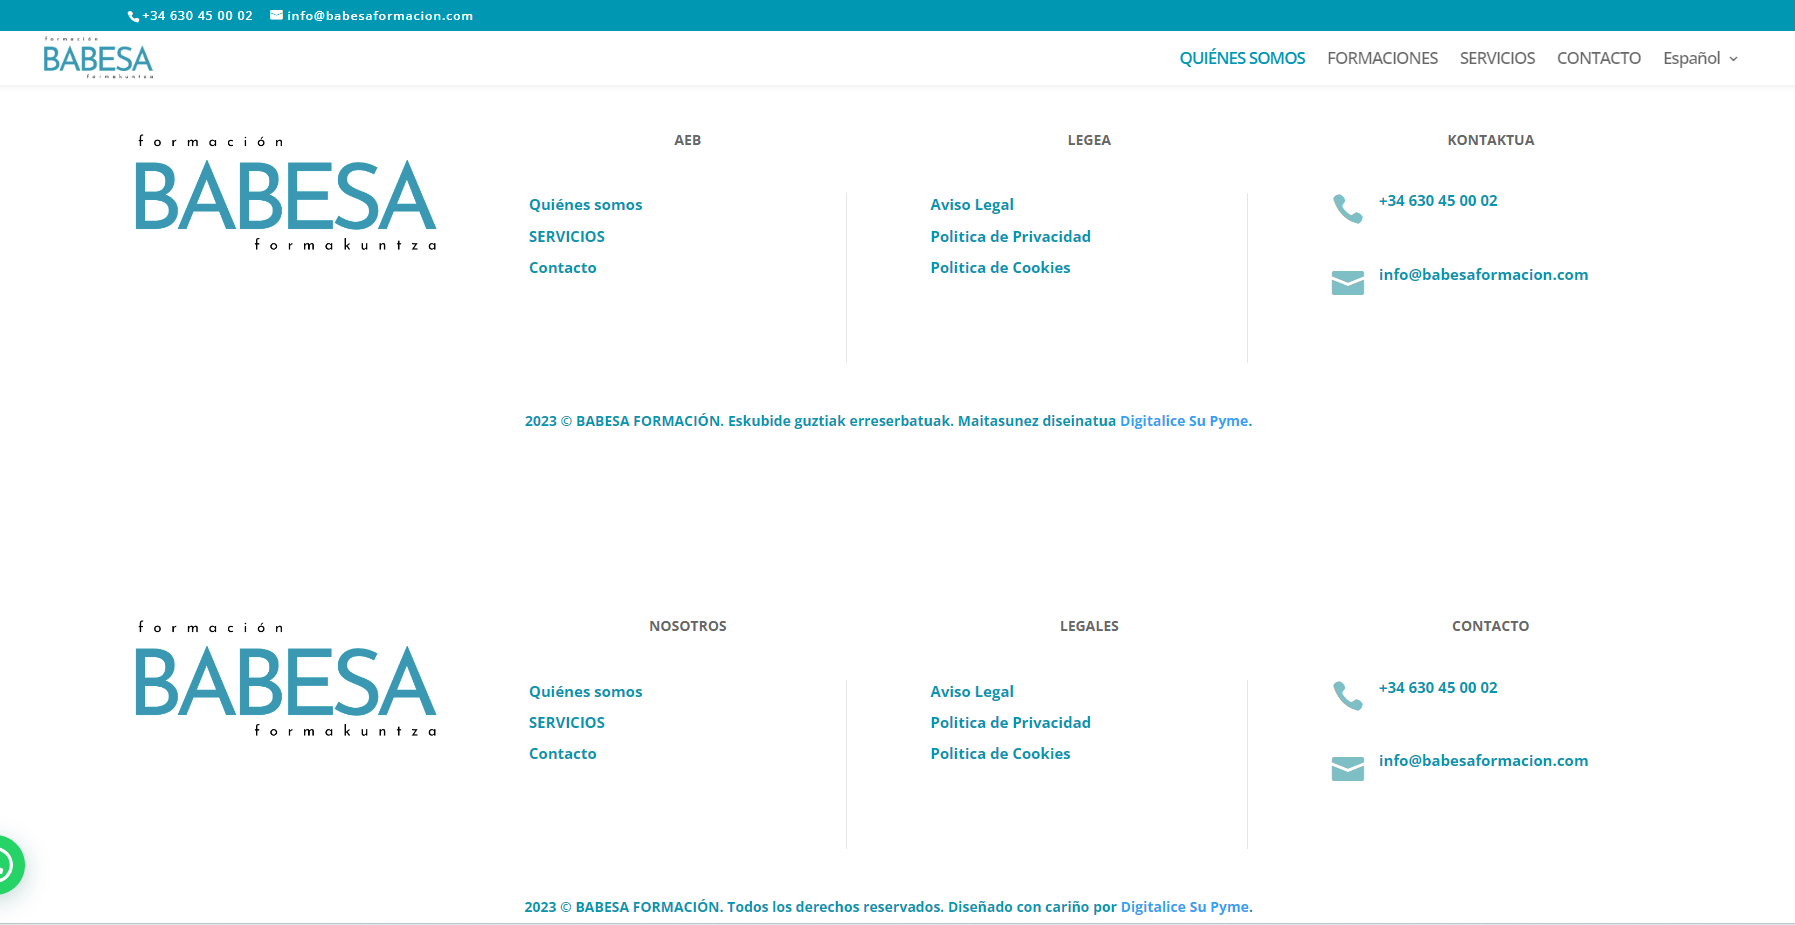1795x925 pixels.
Task: Open Quiénes somos link under NOSOTROS
Action: 585,692
